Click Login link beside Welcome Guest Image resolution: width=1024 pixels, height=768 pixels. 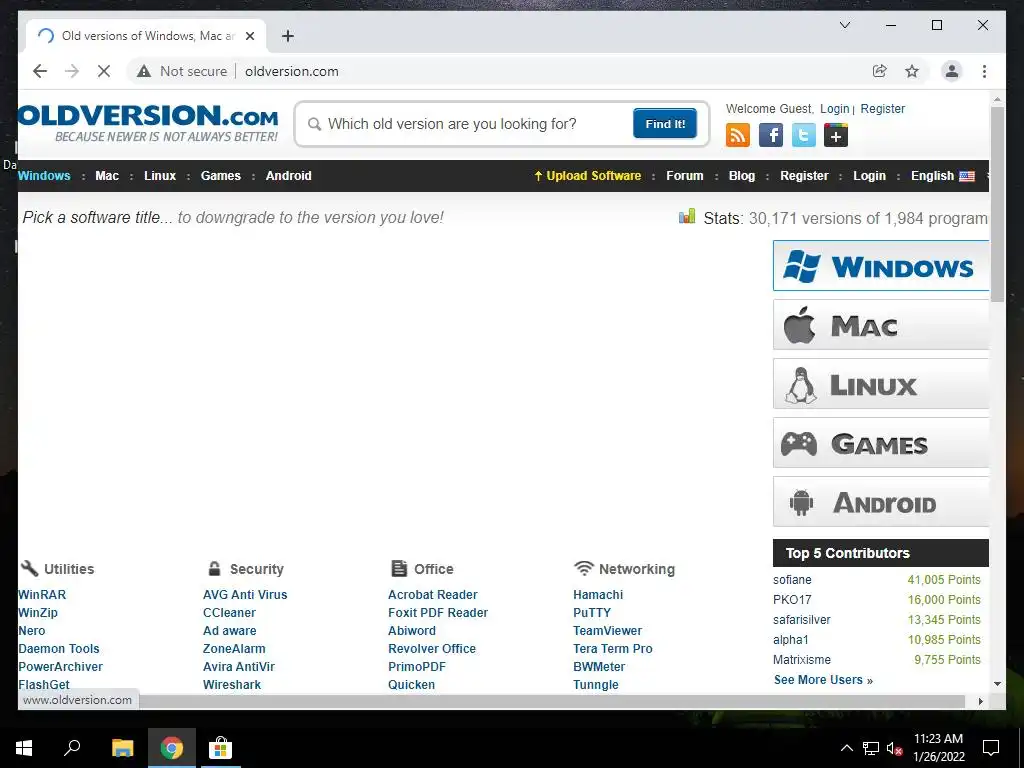tap(835, 109)
